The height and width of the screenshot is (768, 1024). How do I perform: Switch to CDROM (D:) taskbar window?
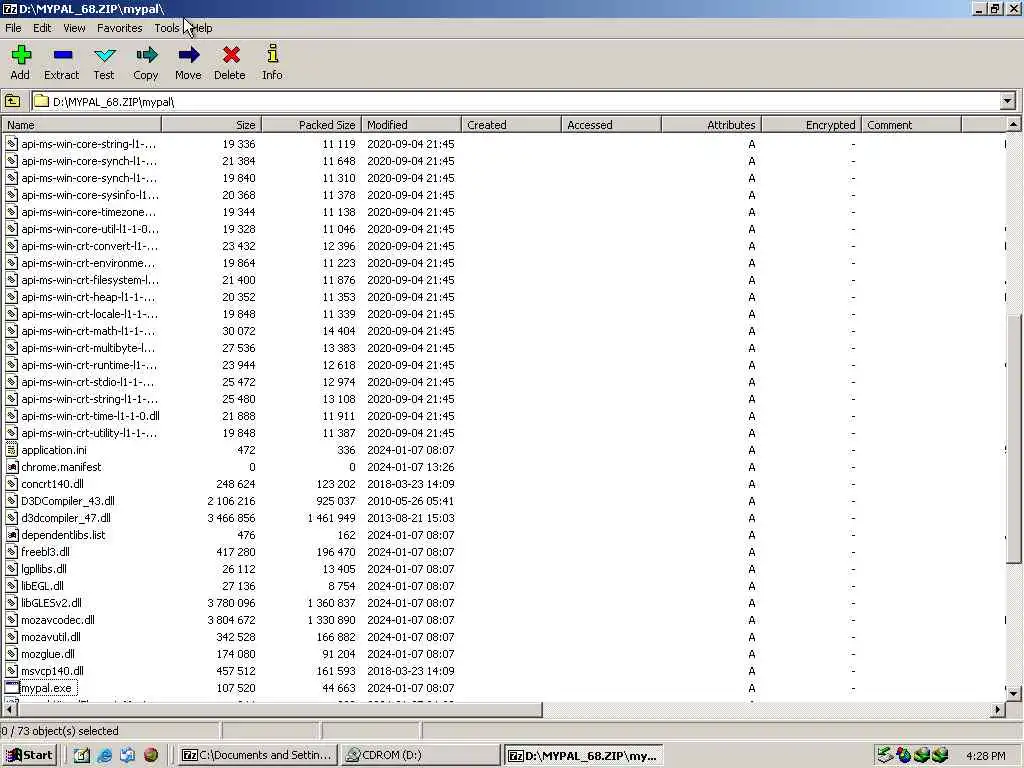(420, 755)
